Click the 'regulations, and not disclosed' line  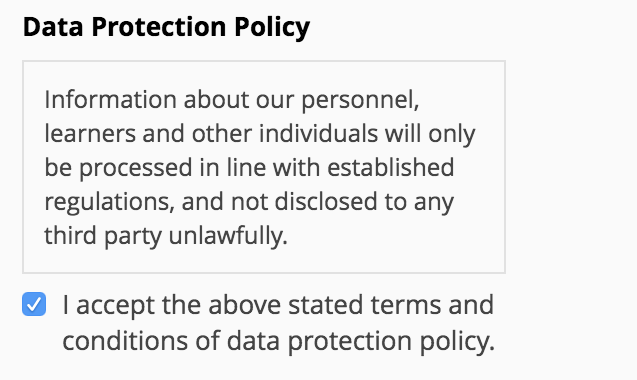249,202
